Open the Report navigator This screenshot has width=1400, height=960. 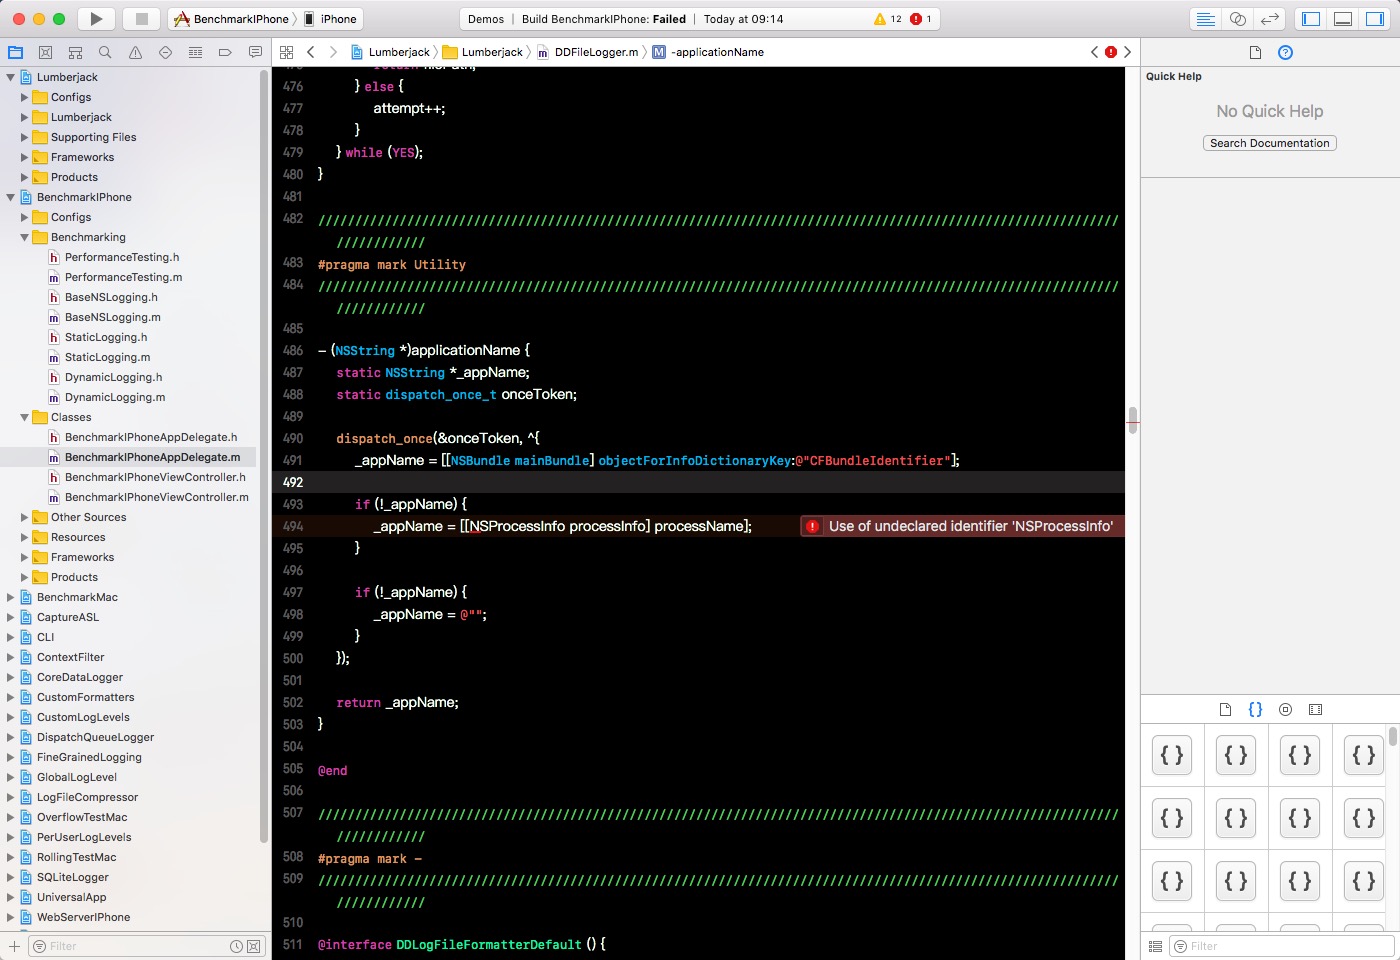click(x=253, y=51)
